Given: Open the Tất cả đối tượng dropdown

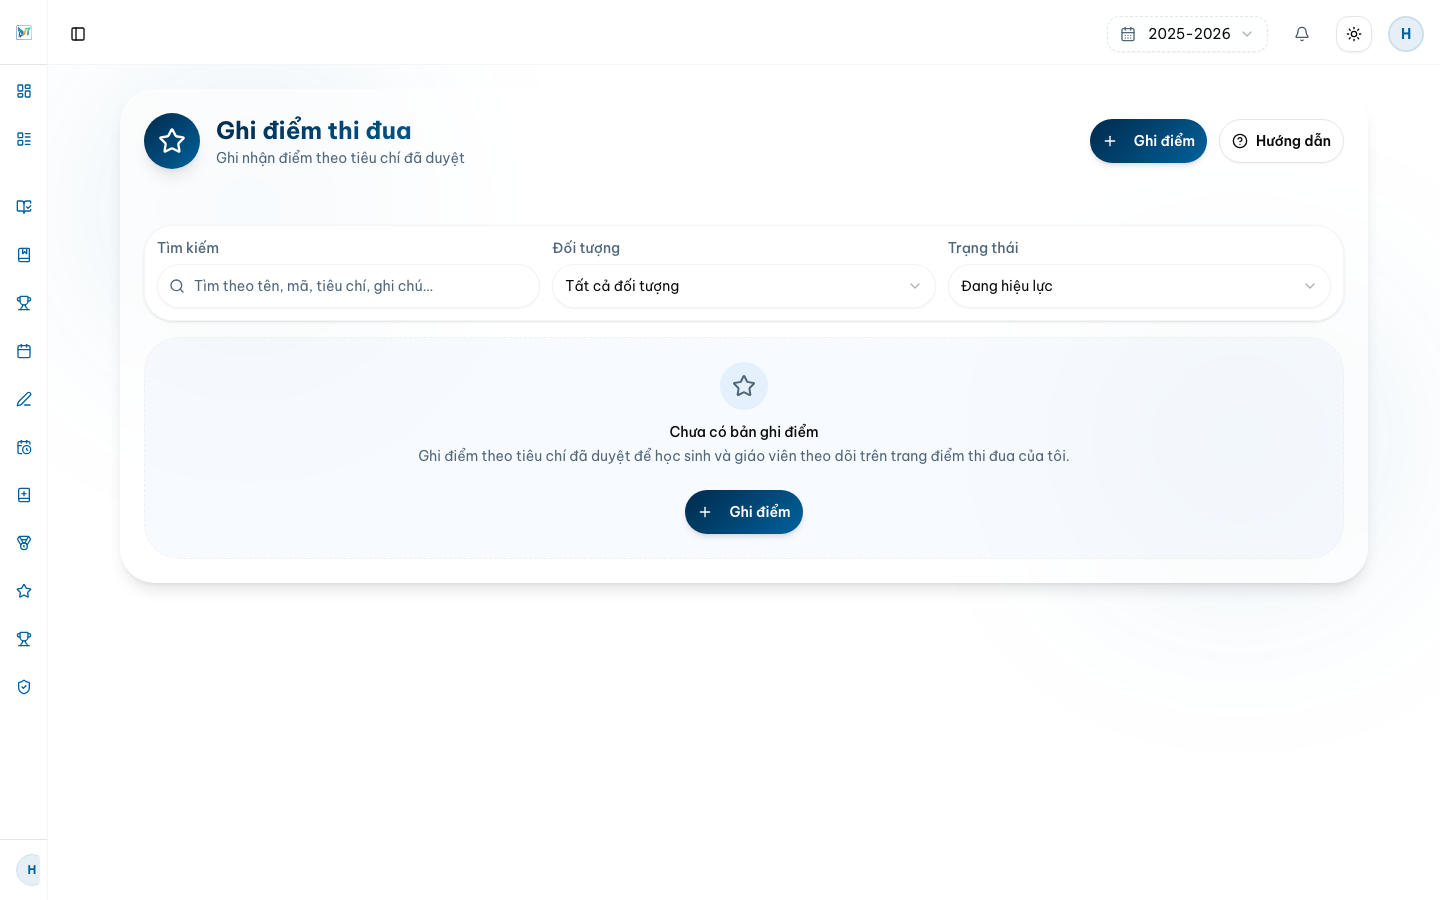Looking at the screenshot, I should click(x=744, y=286).
